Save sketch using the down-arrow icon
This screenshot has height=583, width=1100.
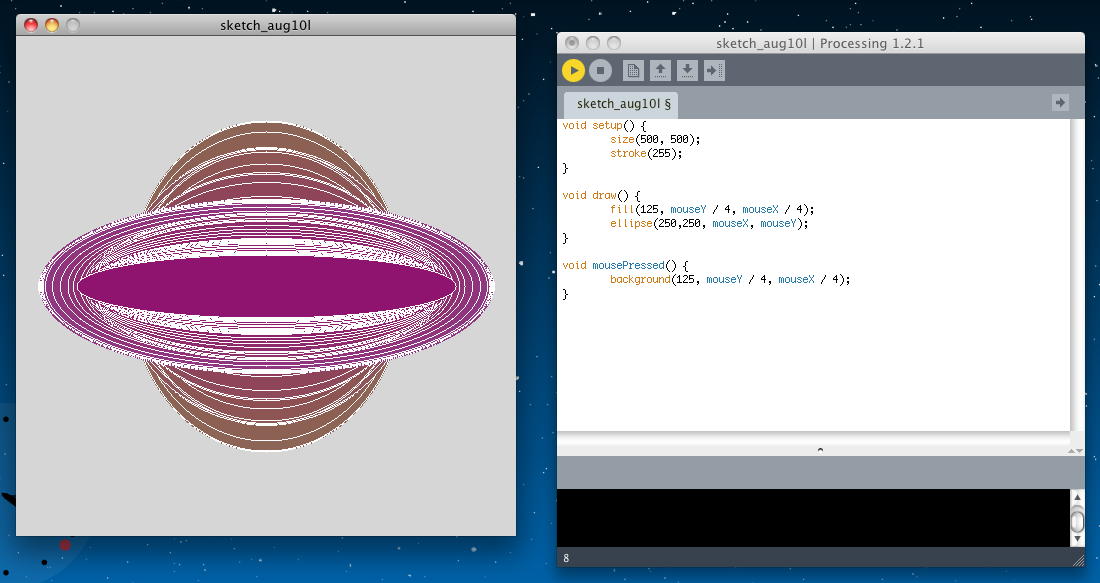click(x=687, y=70)
